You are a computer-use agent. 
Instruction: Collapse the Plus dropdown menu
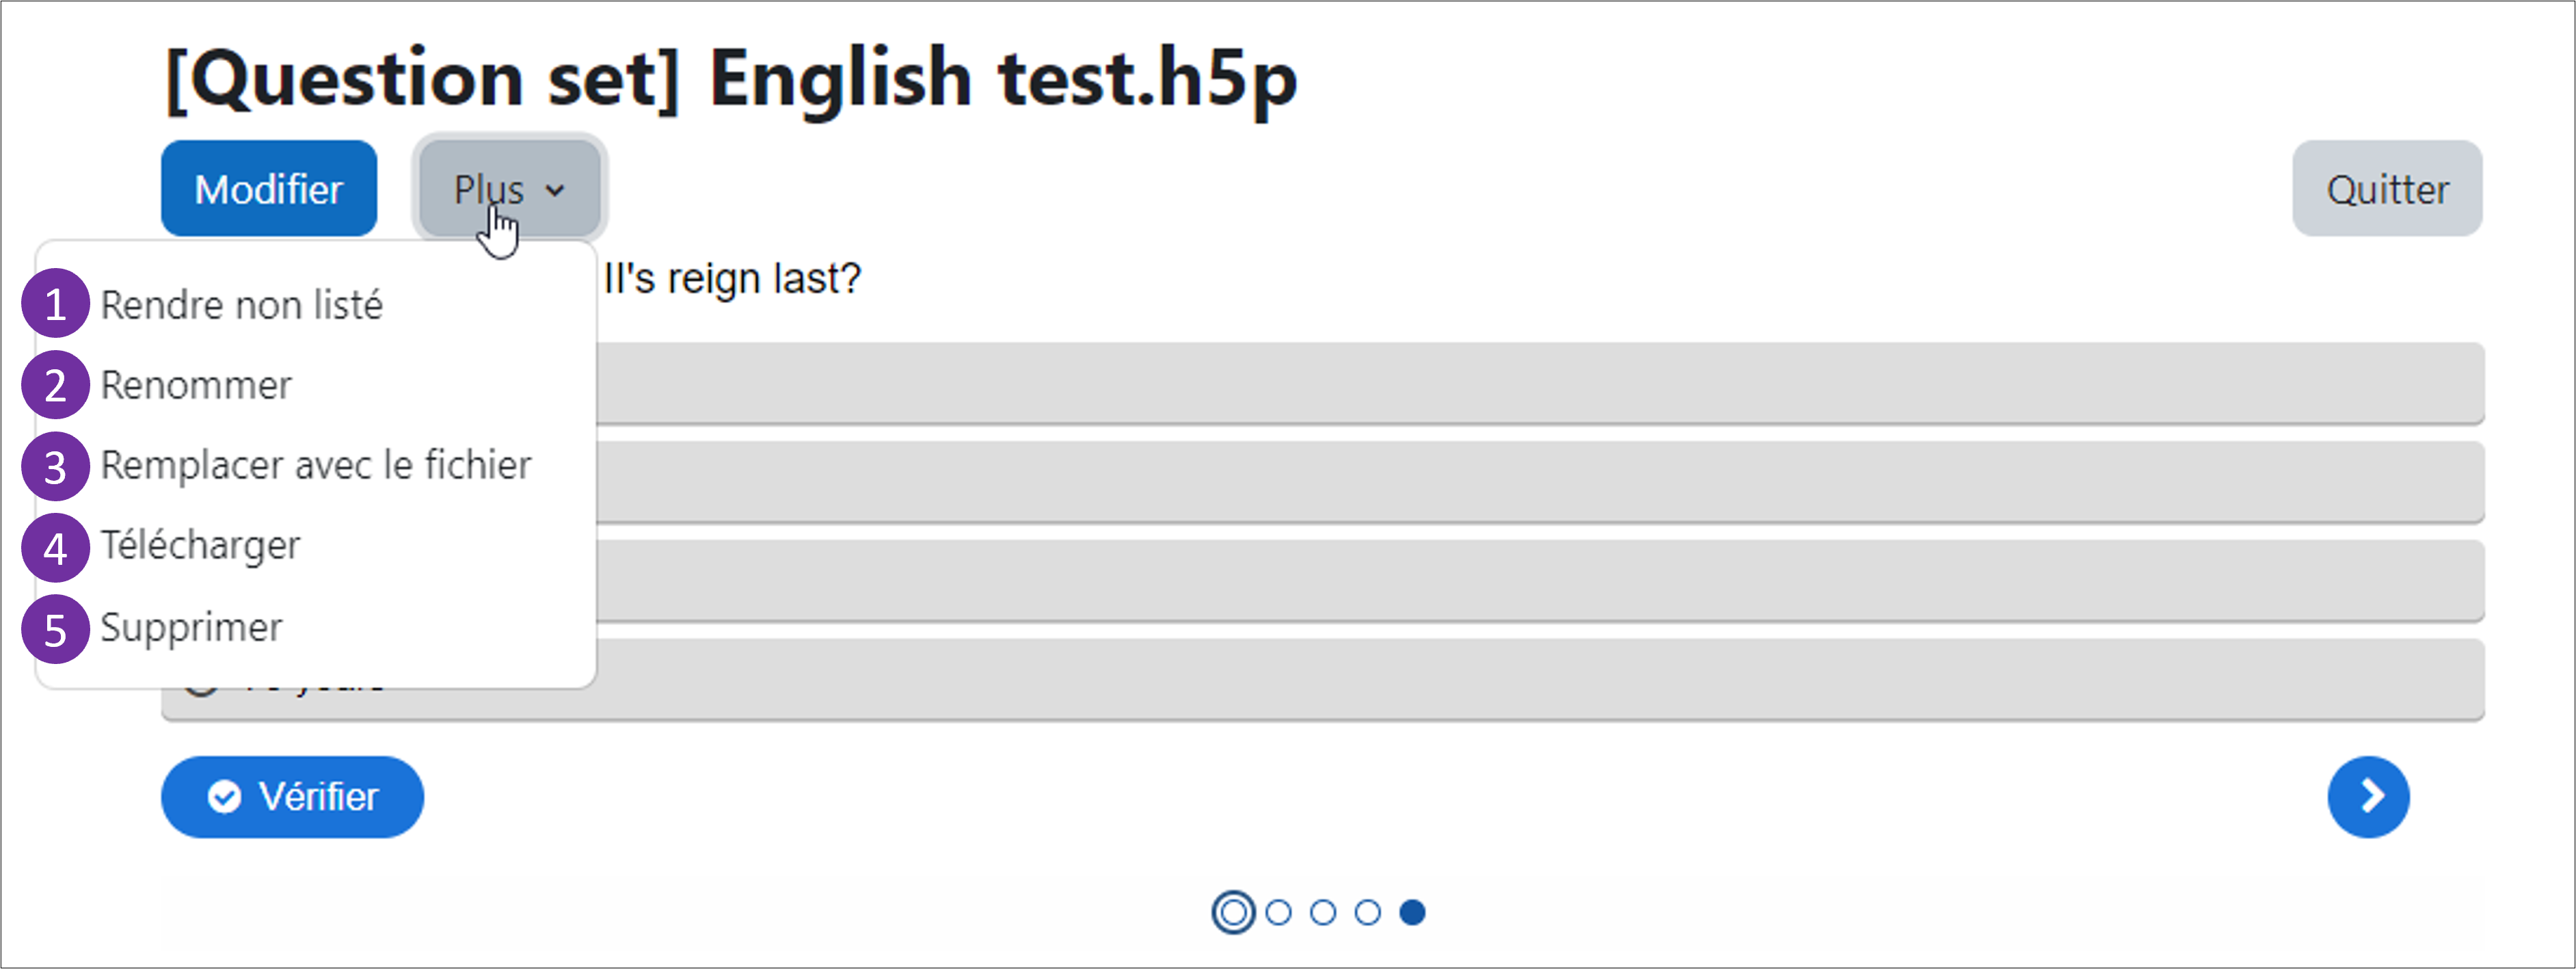(x=509, y=188)
